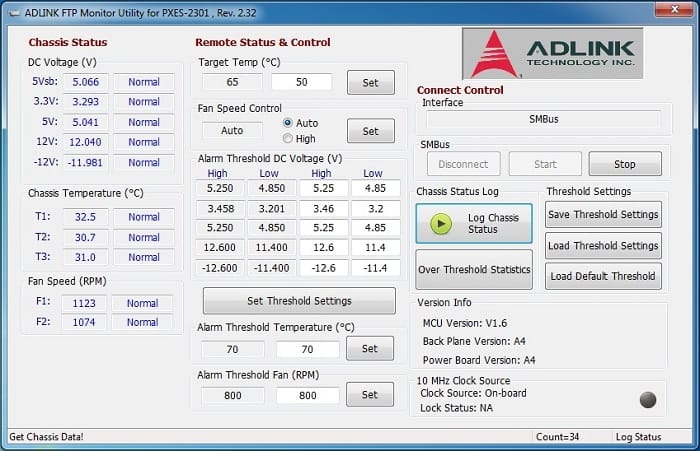Click Lock Status: NA text

click(x=456, y=408)
